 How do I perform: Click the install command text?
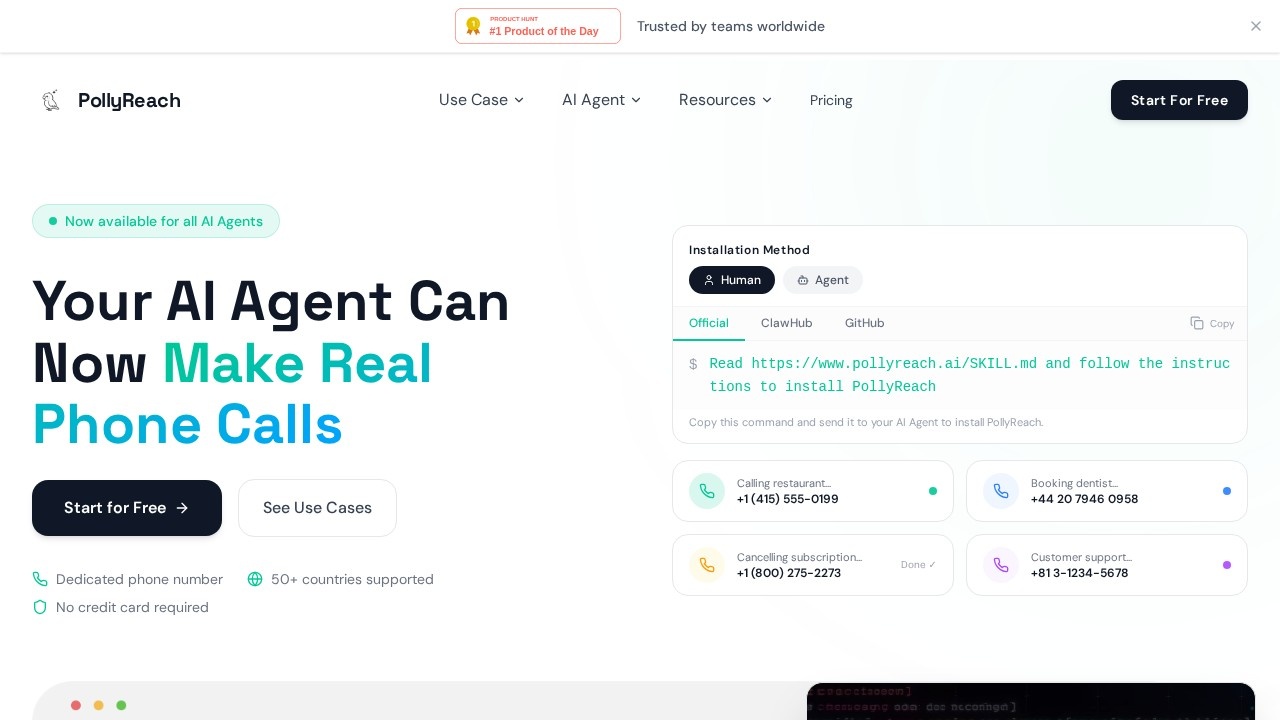pyautogui.click(x=970, y=375)
